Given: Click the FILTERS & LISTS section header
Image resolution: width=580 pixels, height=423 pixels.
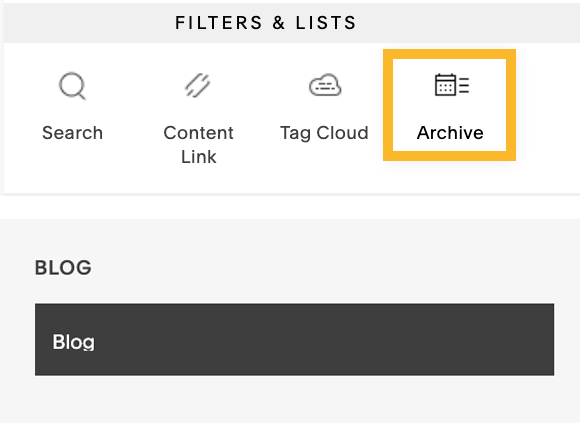Looking at the screenshot, I should pos(266,23).
